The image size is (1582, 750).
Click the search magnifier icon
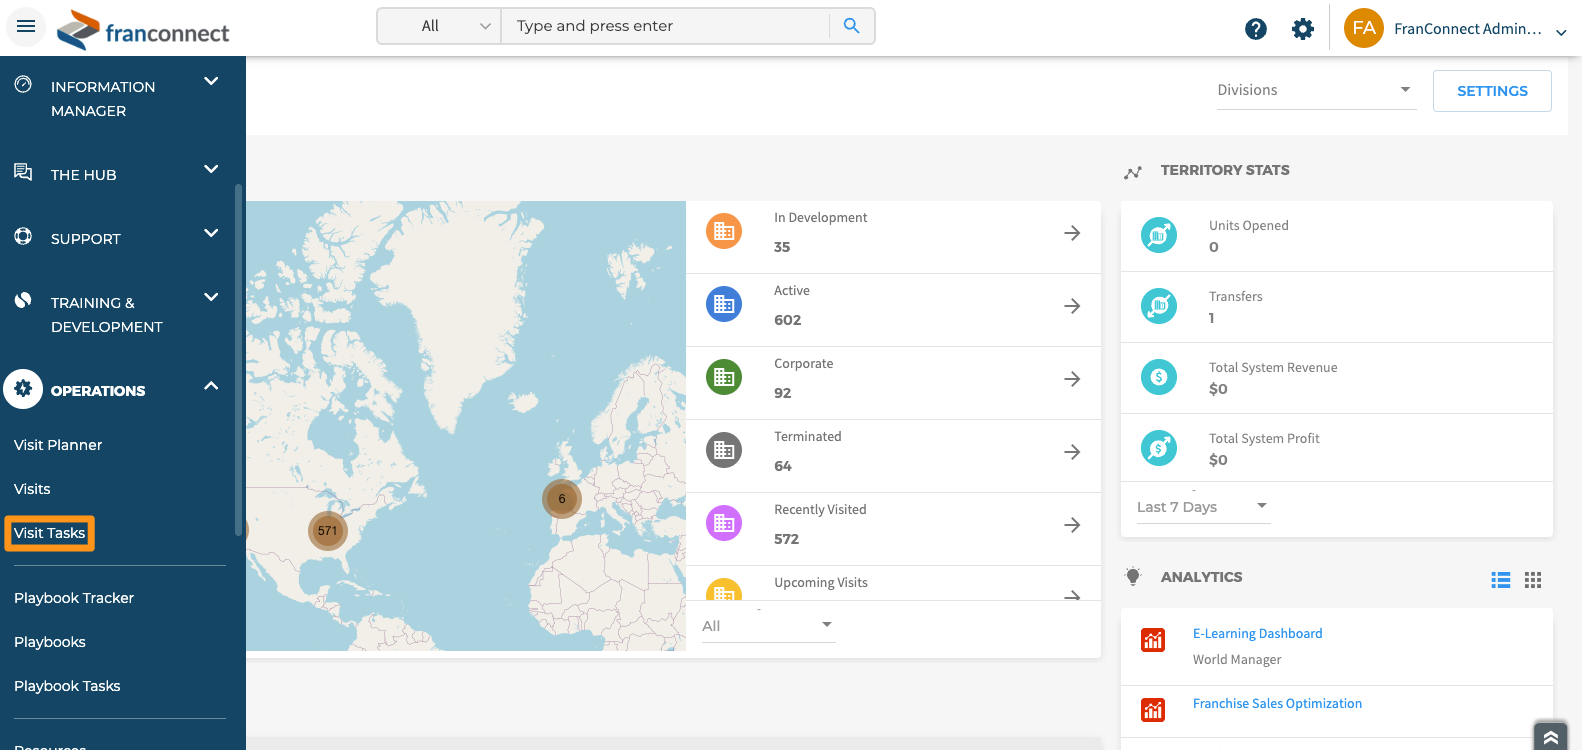[851, 26]
